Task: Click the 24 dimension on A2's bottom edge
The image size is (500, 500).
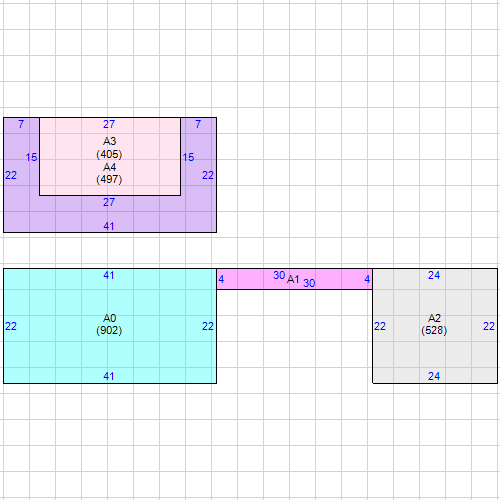Action: click(434, 376)
